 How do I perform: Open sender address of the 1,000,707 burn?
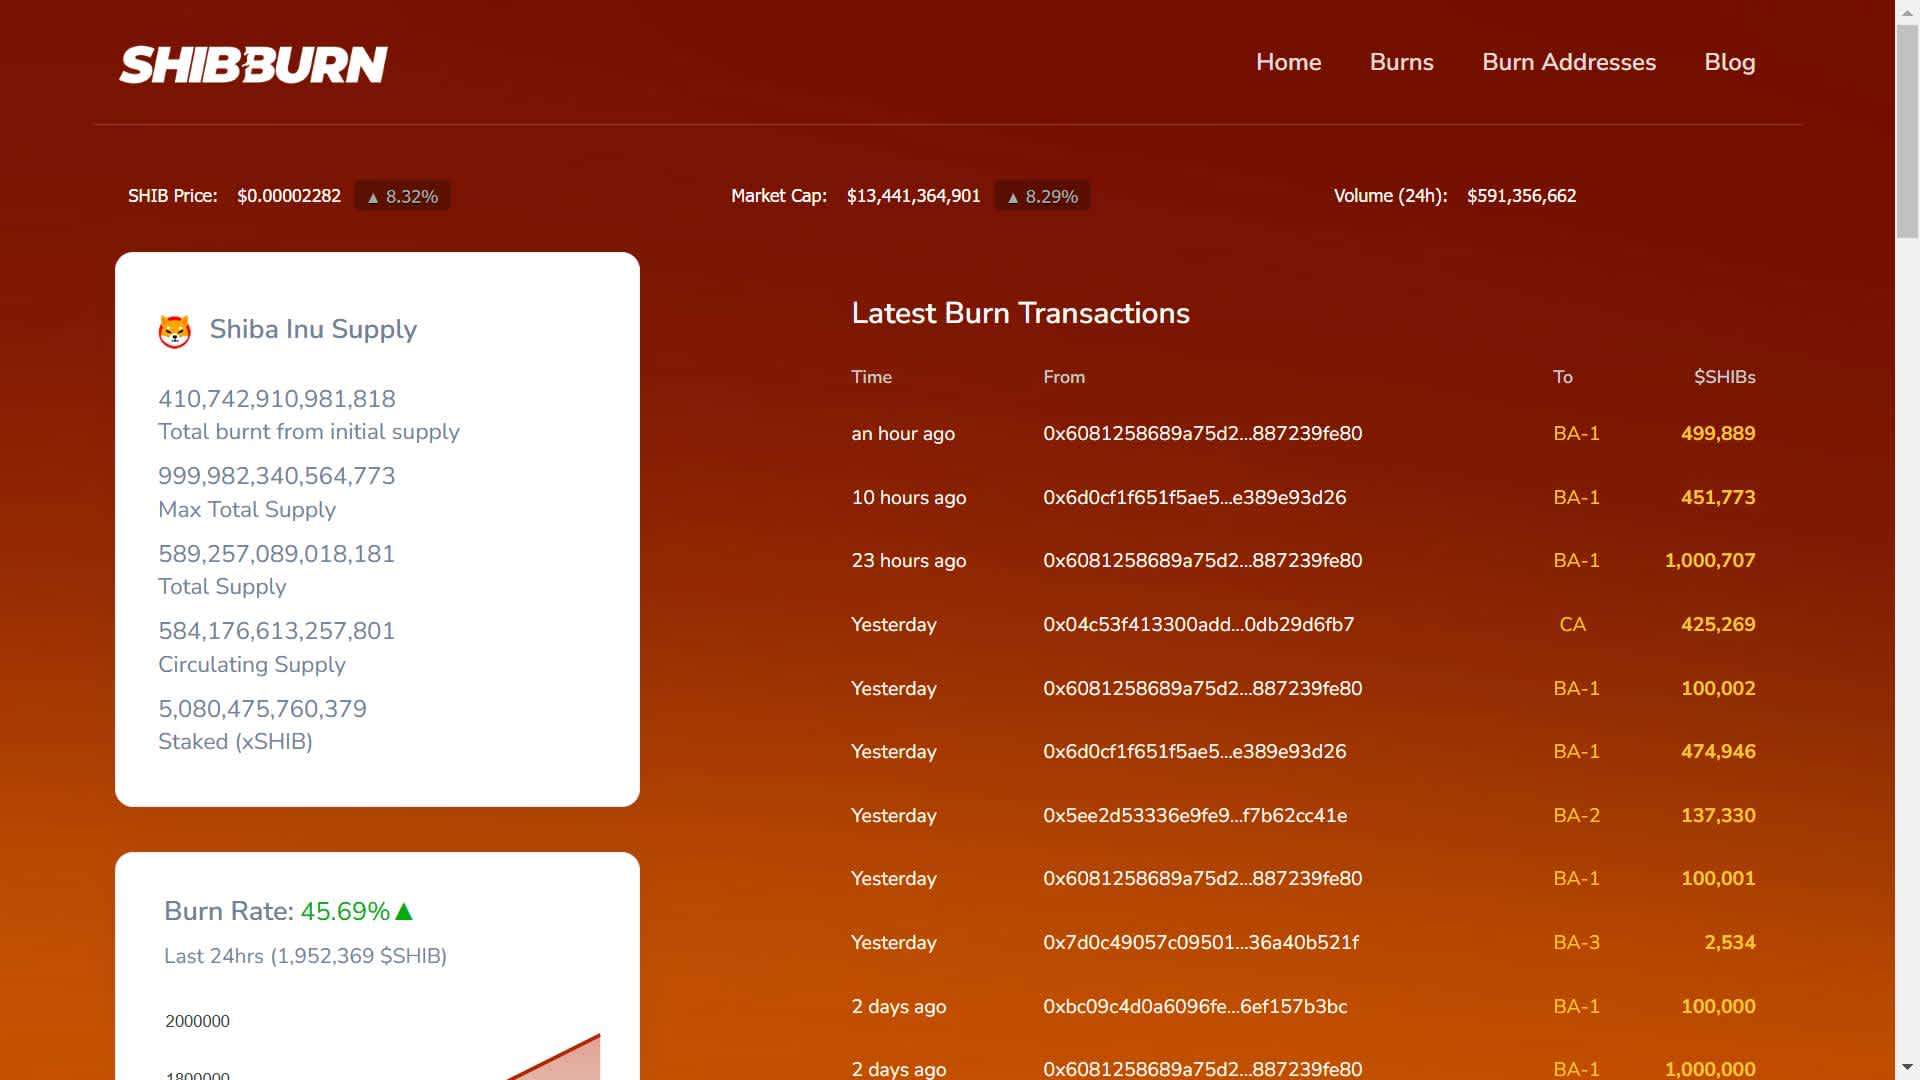coord(1202,560)
